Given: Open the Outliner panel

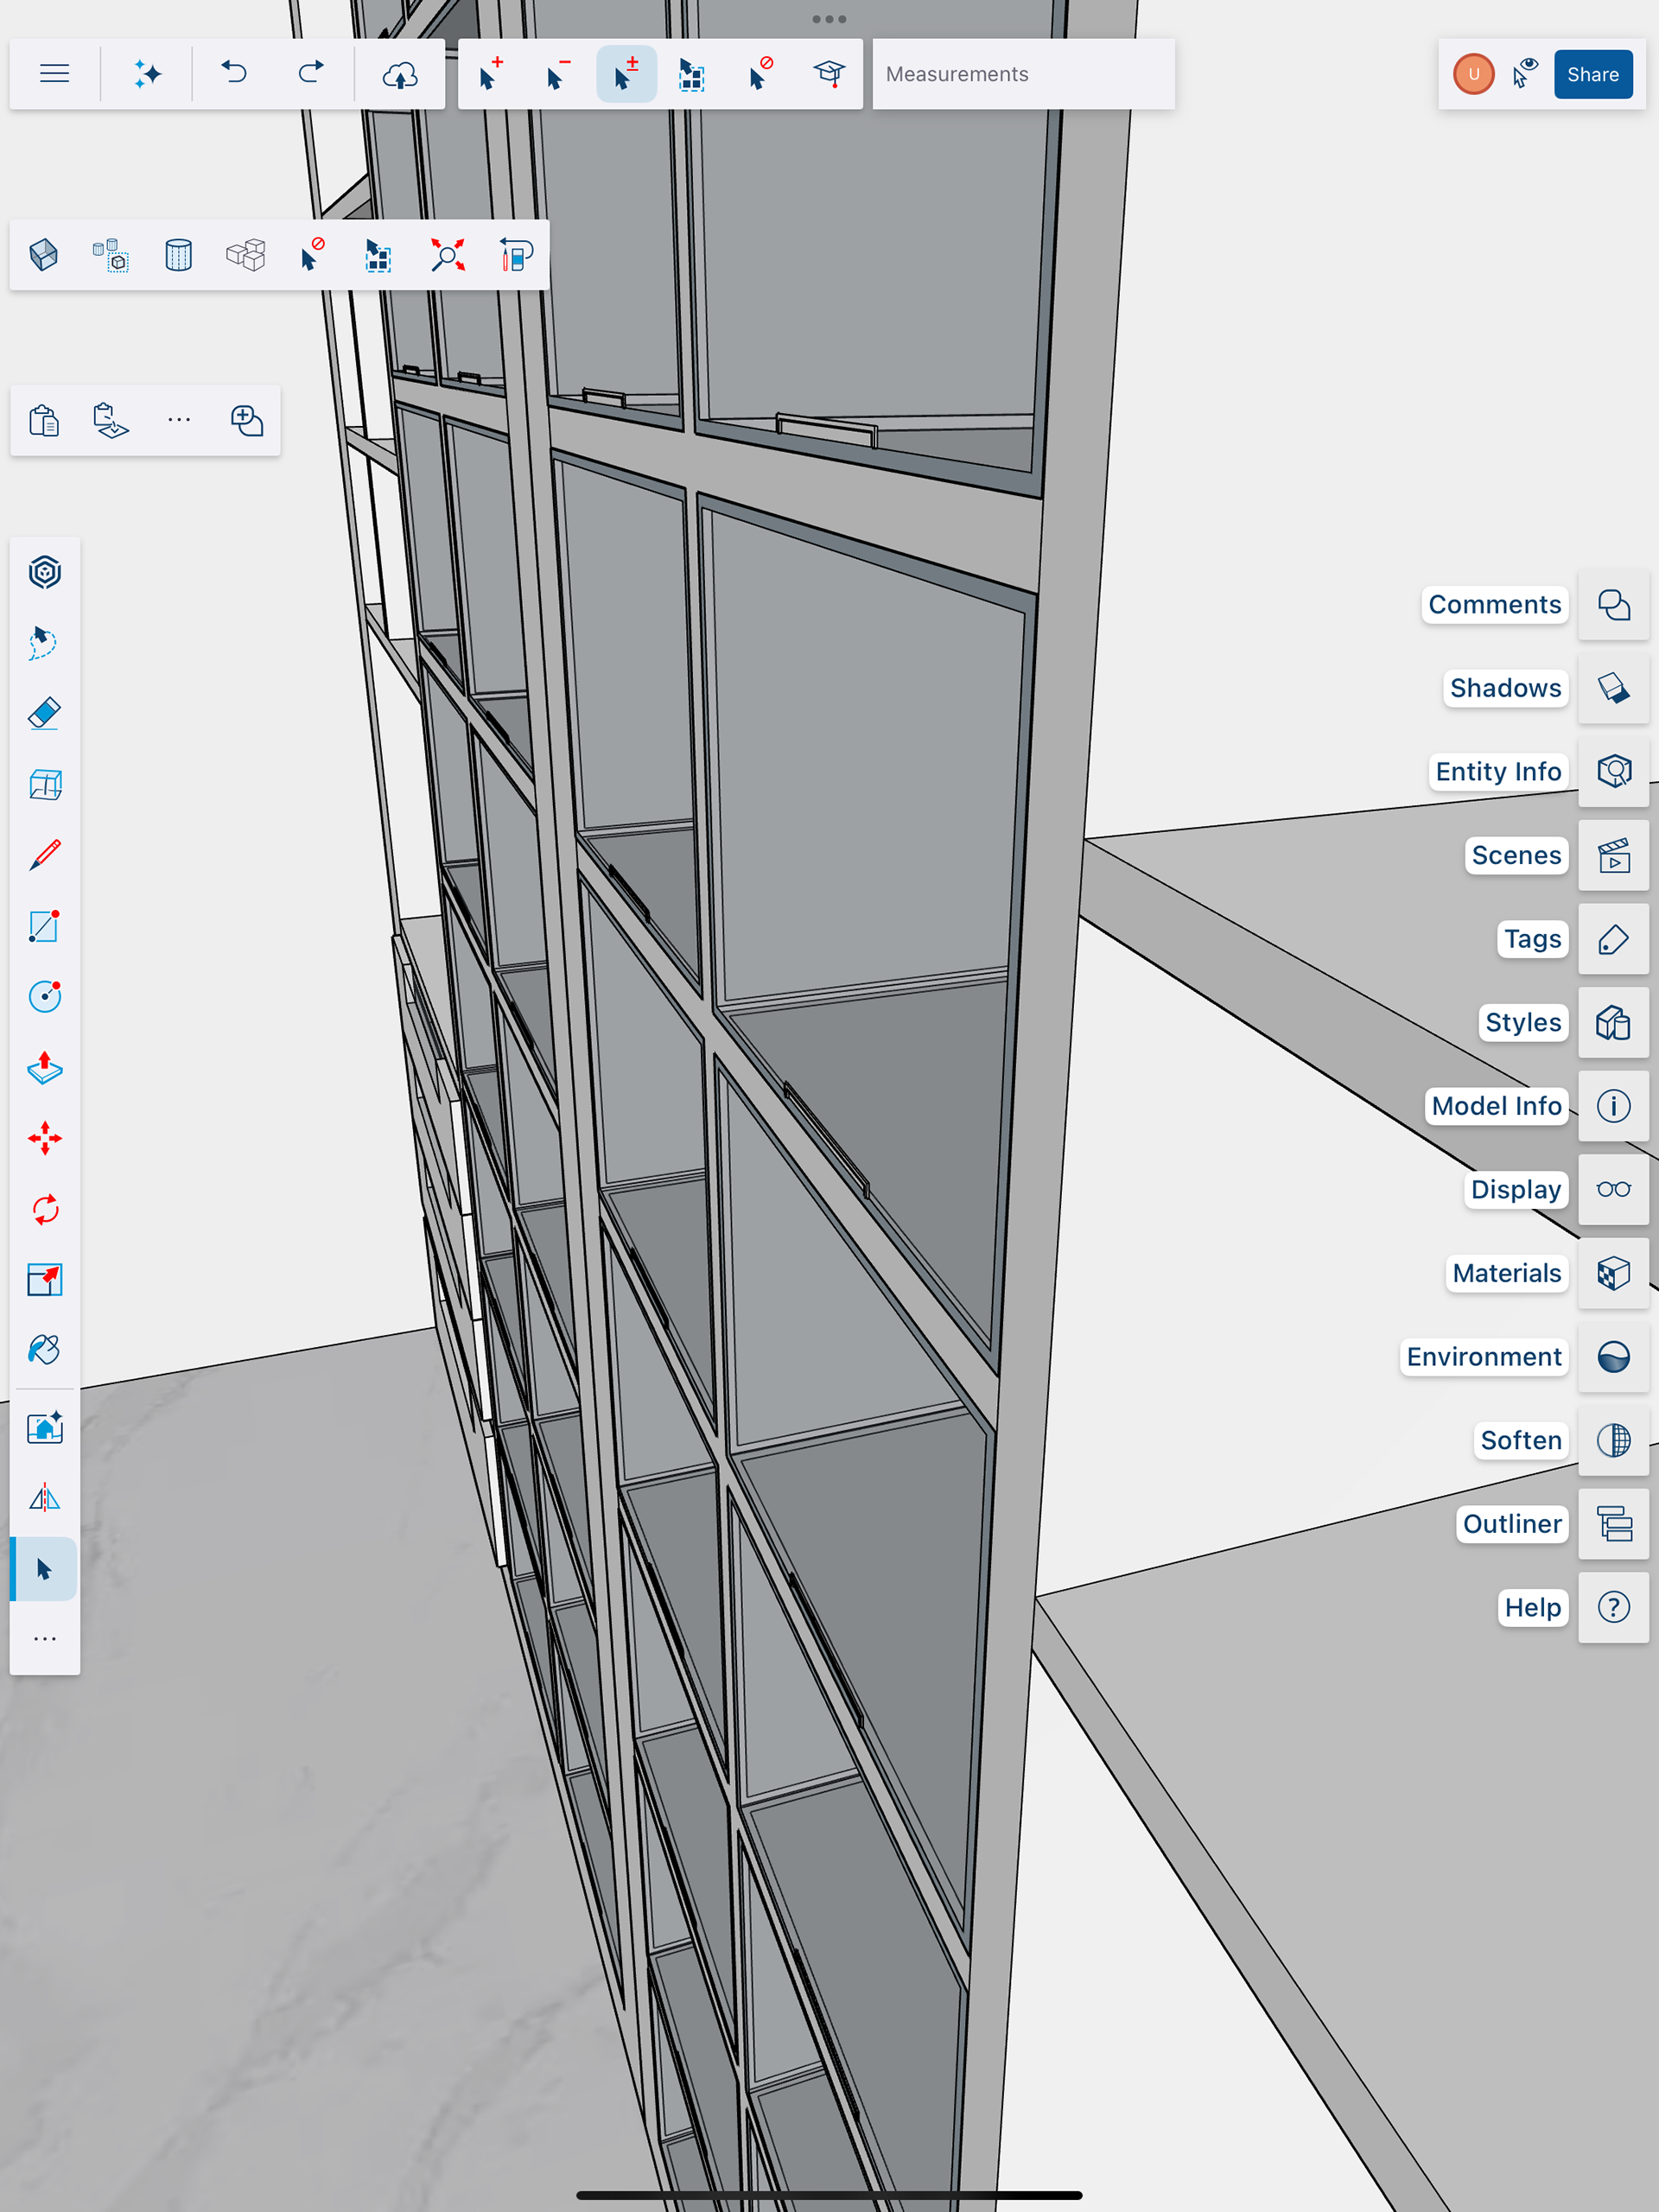Looking at the screenshot, I should pos(1613,1524).
